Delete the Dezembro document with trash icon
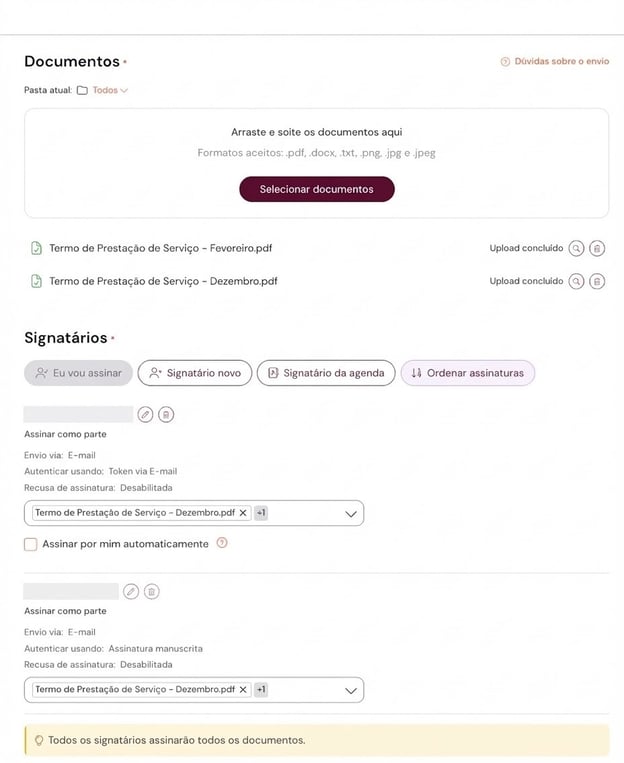This screenshot has height=763, width=624. pos(597,281)
